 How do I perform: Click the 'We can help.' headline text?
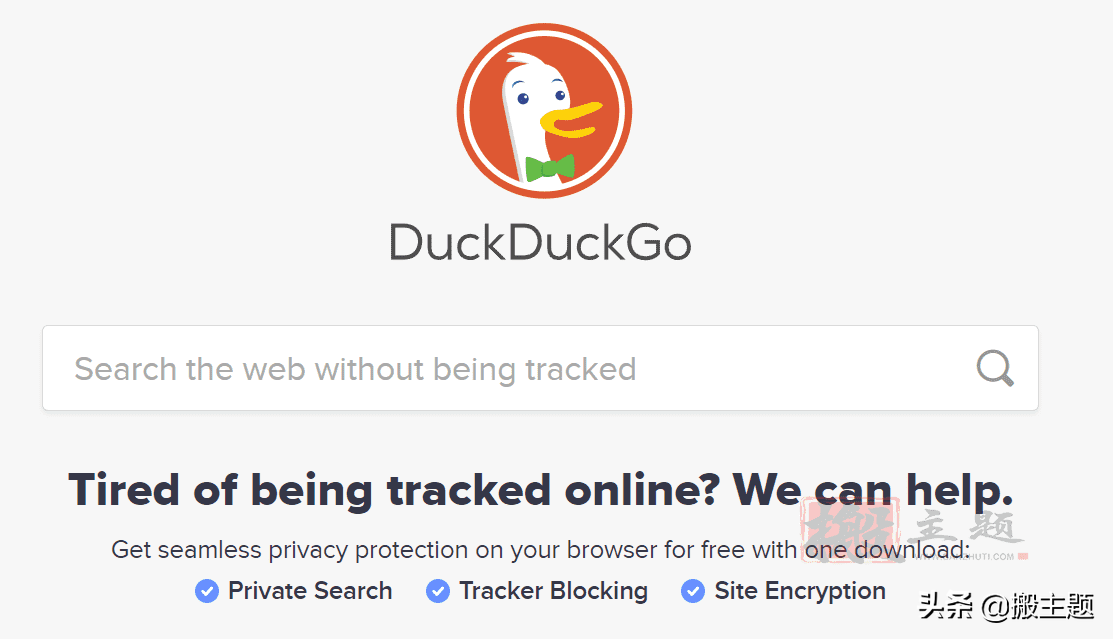872,491
